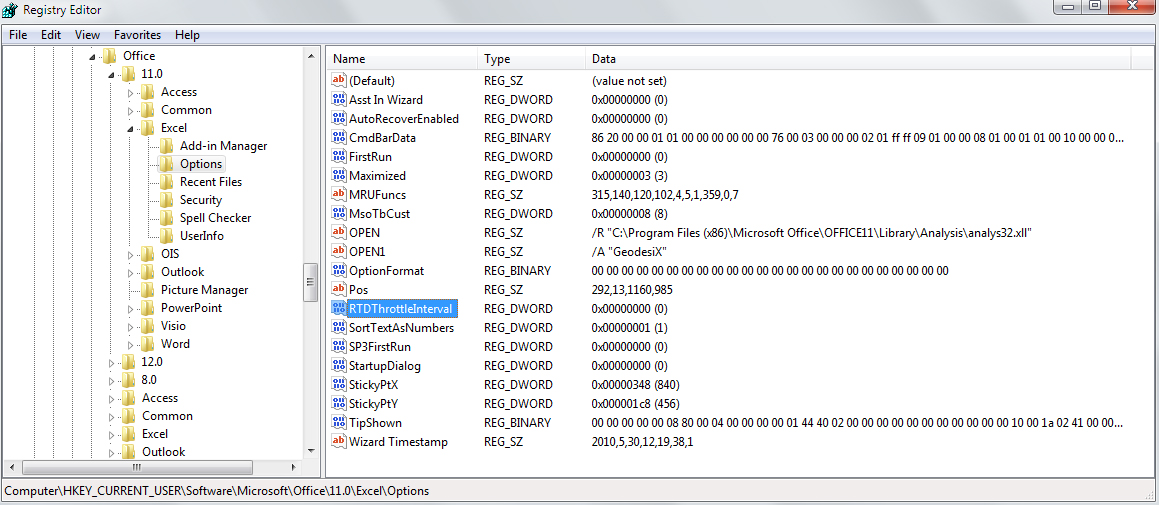This screenshot has height=505, width=1159.
Task: Click the OPEN string value icon
Action: (339, 233)
